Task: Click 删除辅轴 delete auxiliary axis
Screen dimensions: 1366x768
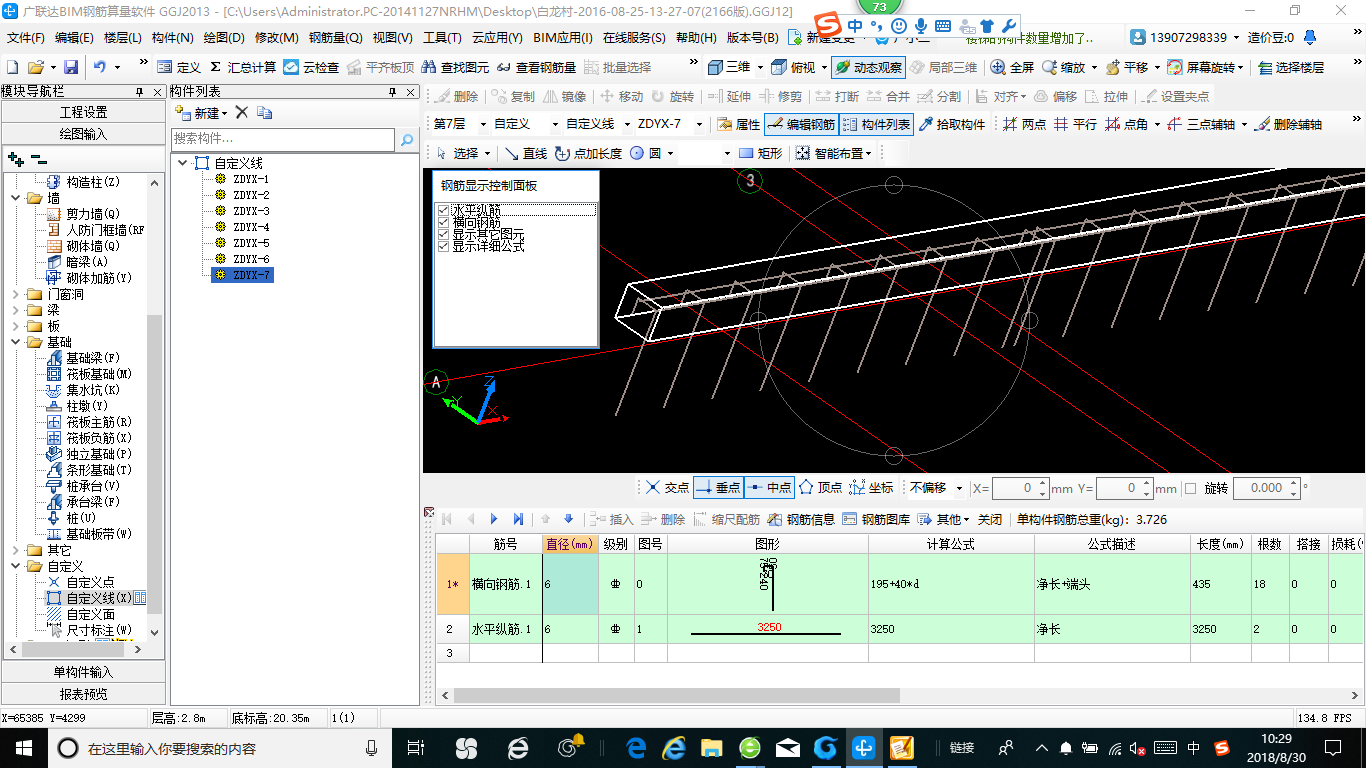Action: pos(1288,125)
